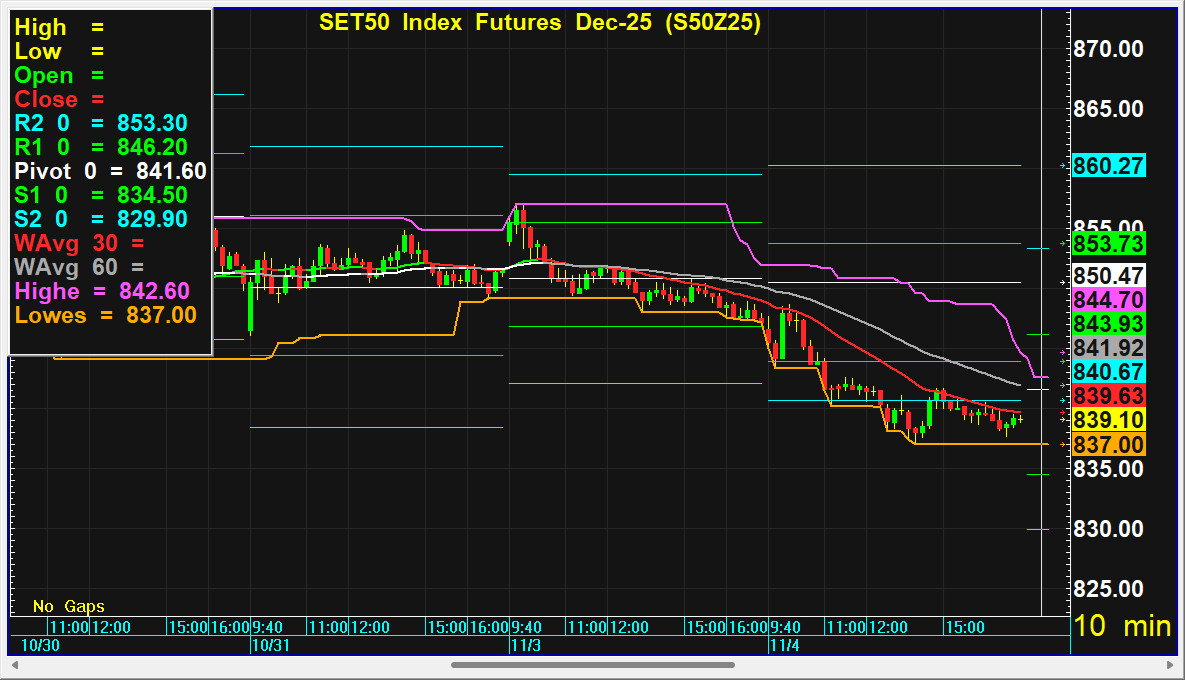Select the Lowes legend entry

click(x=105, y=315)
